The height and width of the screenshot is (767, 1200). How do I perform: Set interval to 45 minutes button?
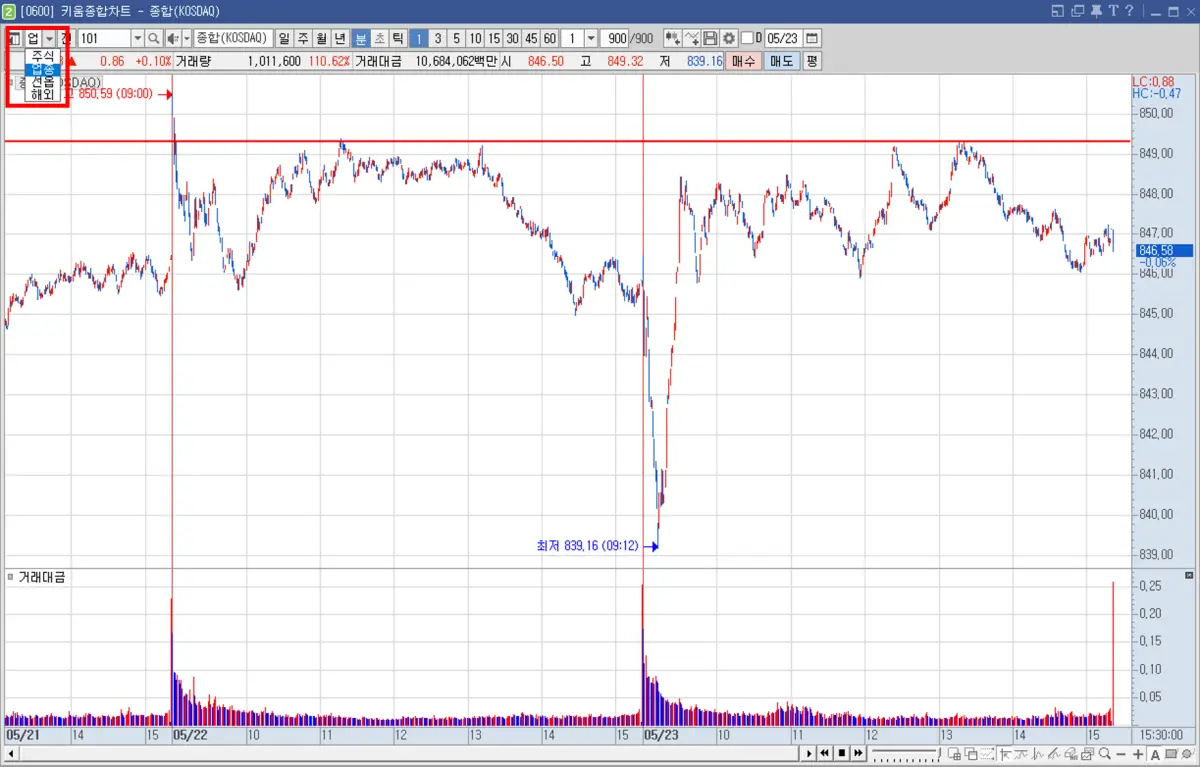(x=531, y=38)
